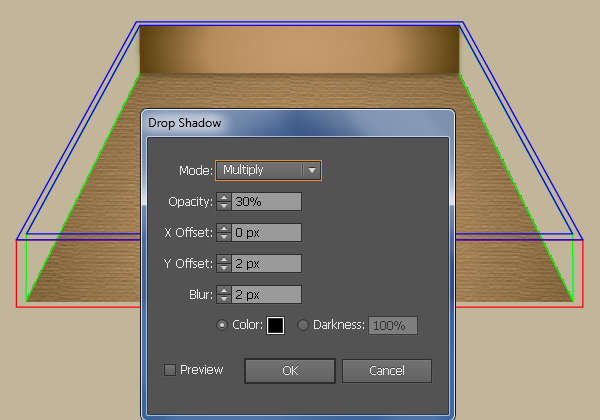Select the Color radio button
The image size is (600, 420).
pyautogui.click(x=222, y=325)
